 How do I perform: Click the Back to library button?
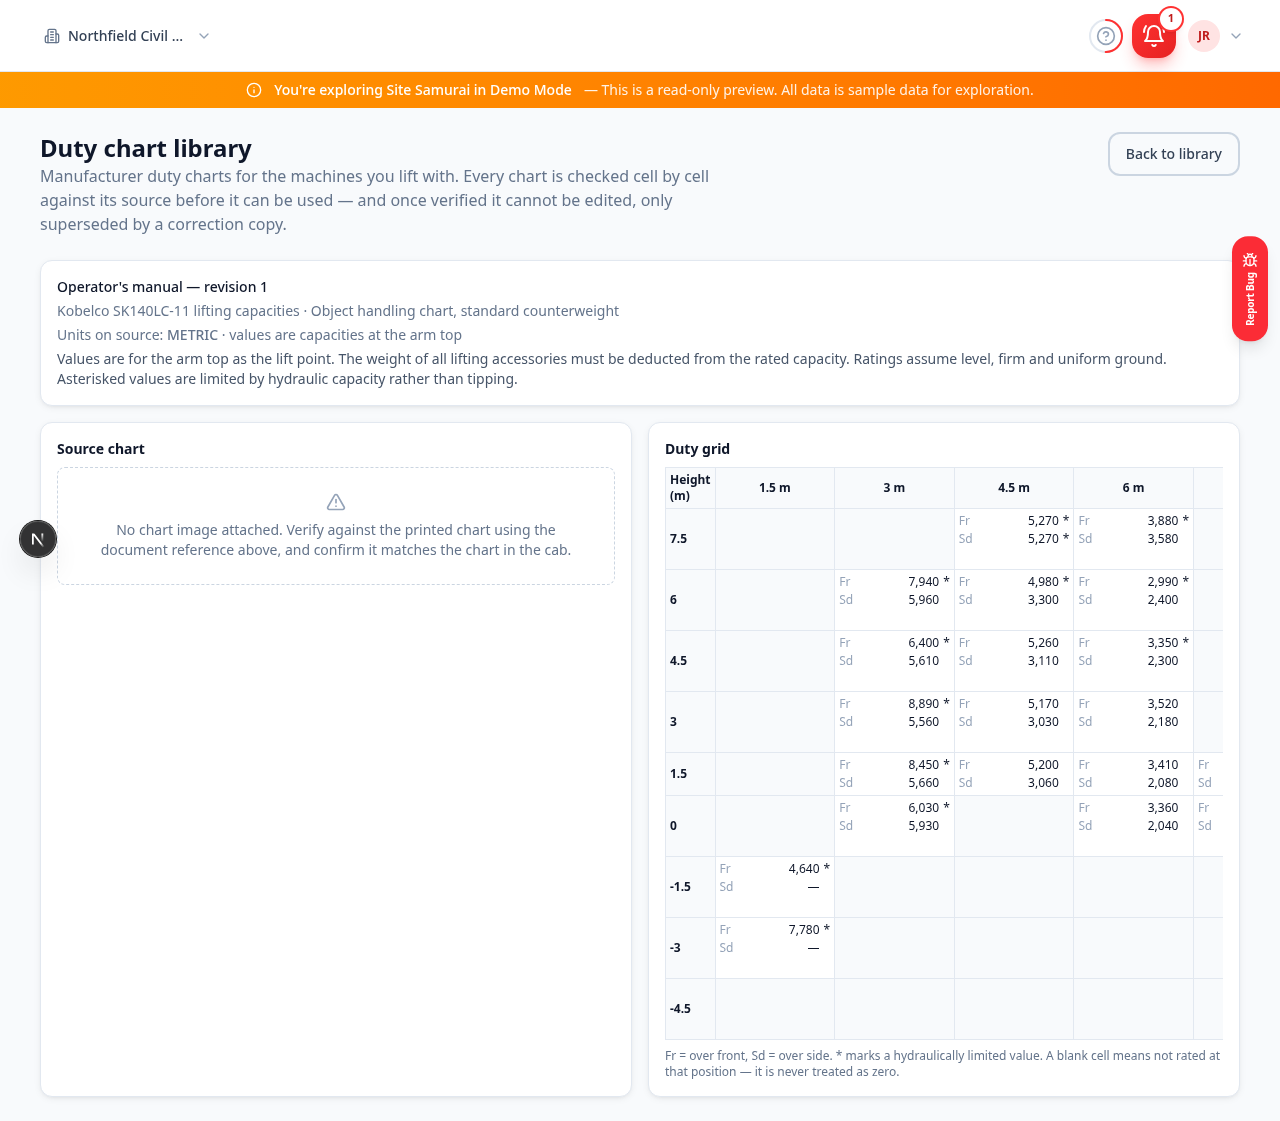point(1174,154)
